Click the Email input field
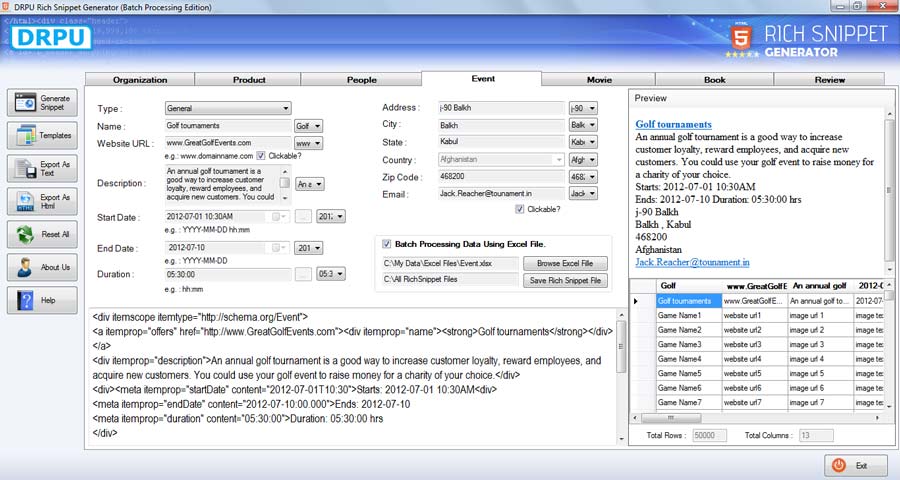The width and height of the screenshot is (900, 480). pos(501,193)
